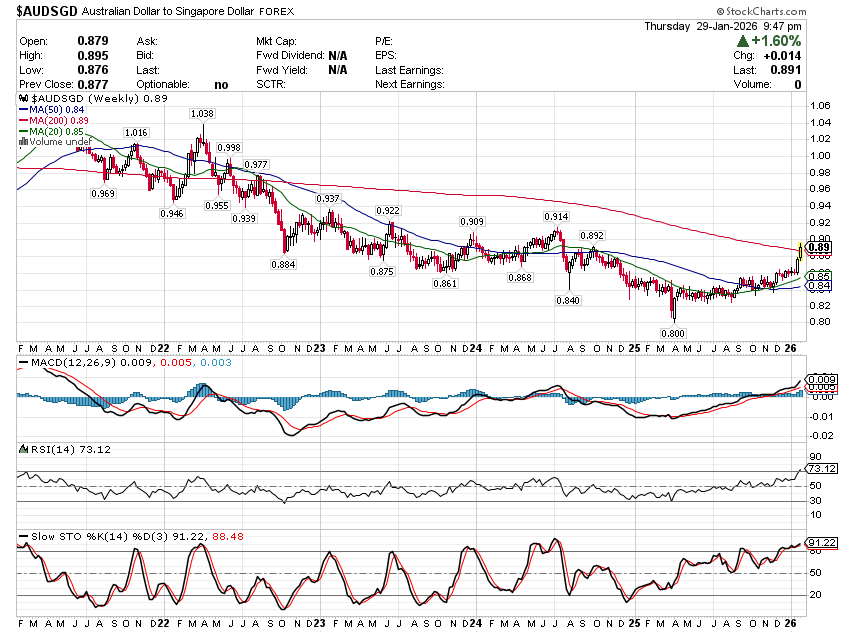Click the candlestick icon beside $AUDSGD (Weekly)
The image size is (850, 633).
[x=23, y=99]
